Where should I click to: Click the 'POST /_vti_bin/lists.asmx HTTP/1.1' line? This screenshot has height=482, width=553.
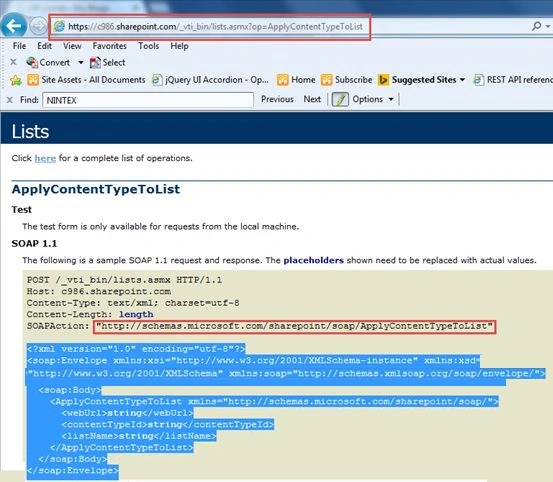[124, 280]
